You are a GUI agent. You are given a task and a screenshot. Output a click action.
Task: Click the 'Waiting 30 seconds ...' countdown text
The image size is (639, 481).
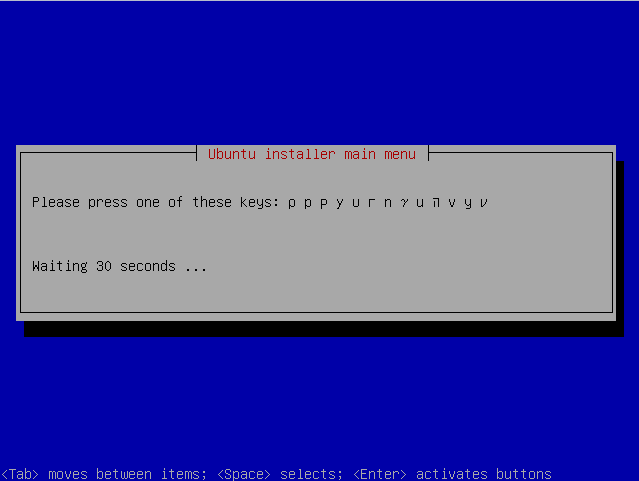[119, 267]
